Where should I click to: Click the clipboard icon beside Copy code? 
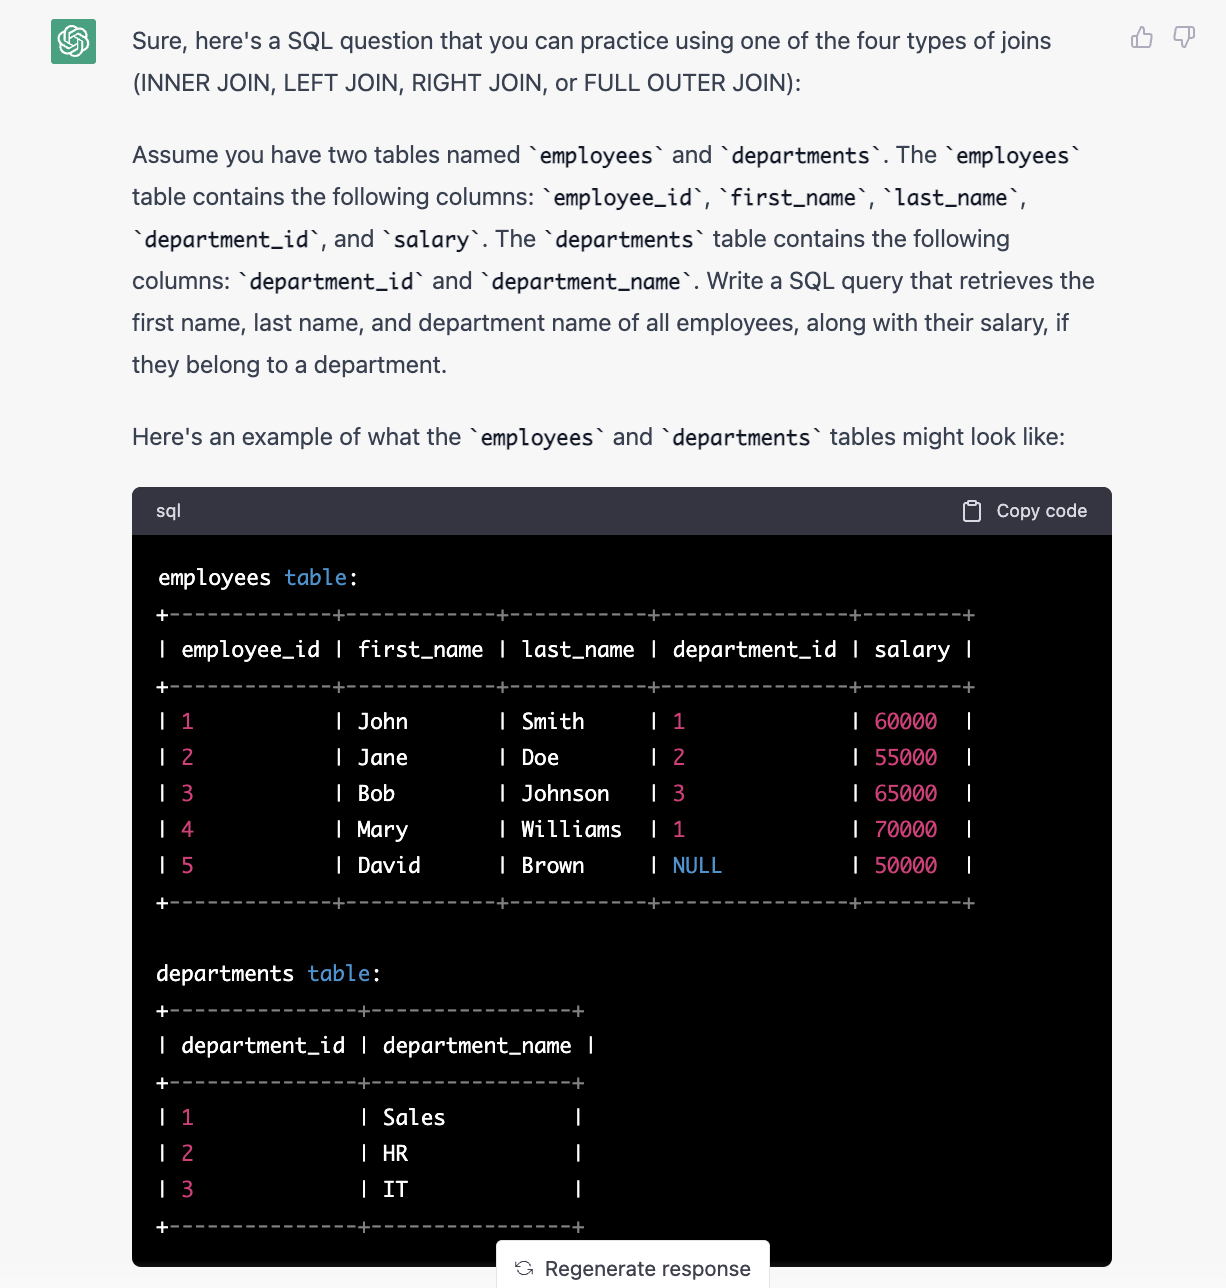(971, 511)
